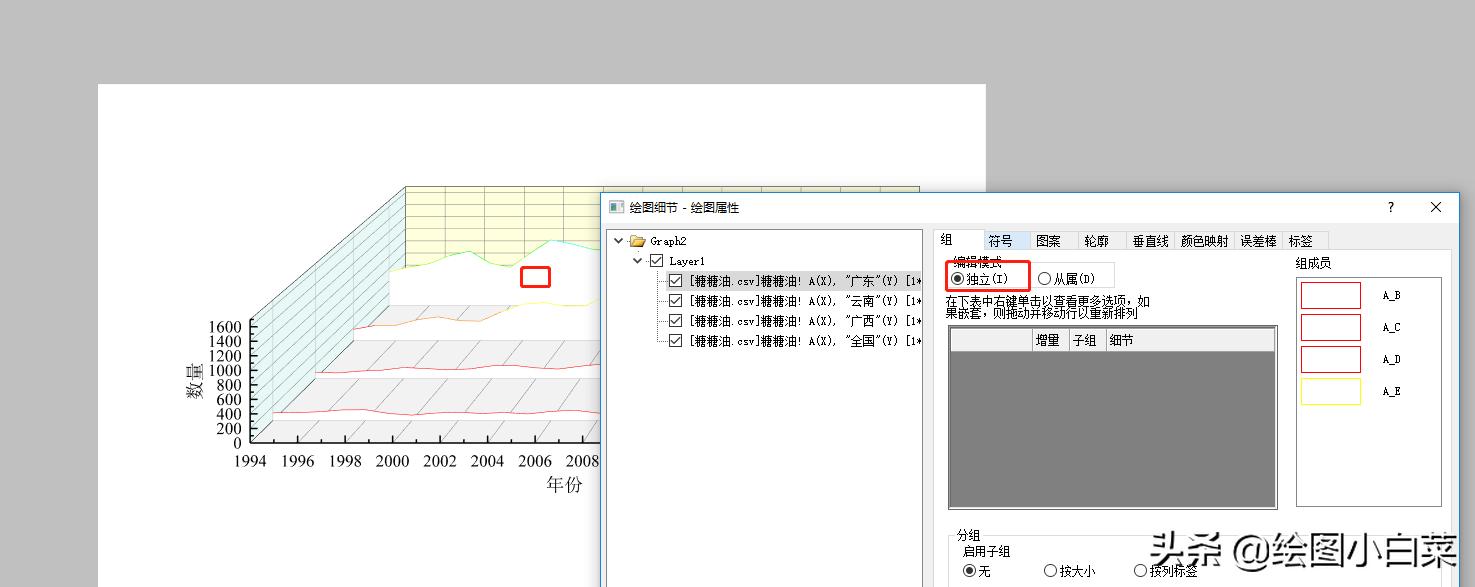Click the A_D member label
1475x587 pixels.
point(1391,360)
